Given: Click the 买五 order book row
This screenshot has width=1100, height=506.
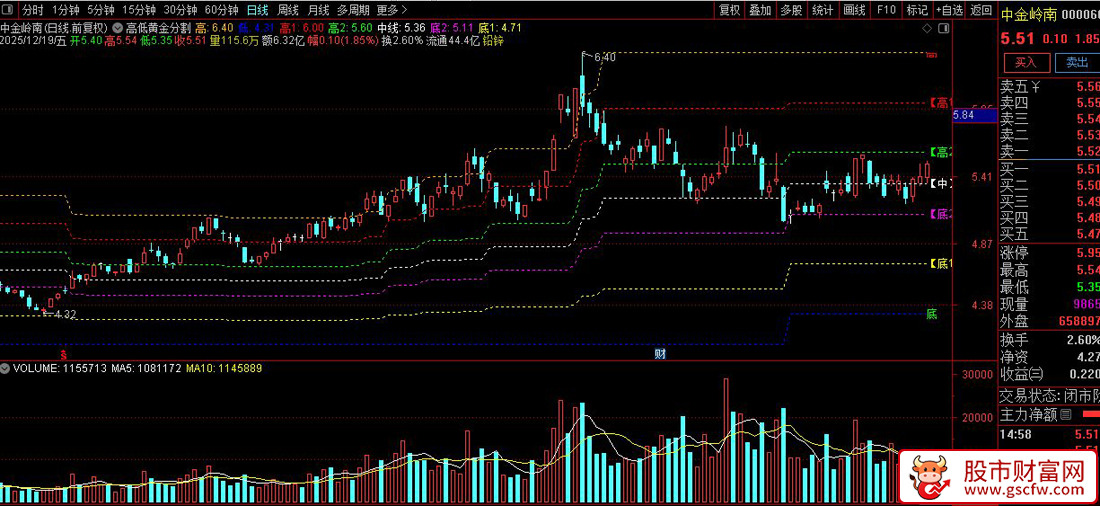Looking at the screenshot, I should [x=1049, y=233].
